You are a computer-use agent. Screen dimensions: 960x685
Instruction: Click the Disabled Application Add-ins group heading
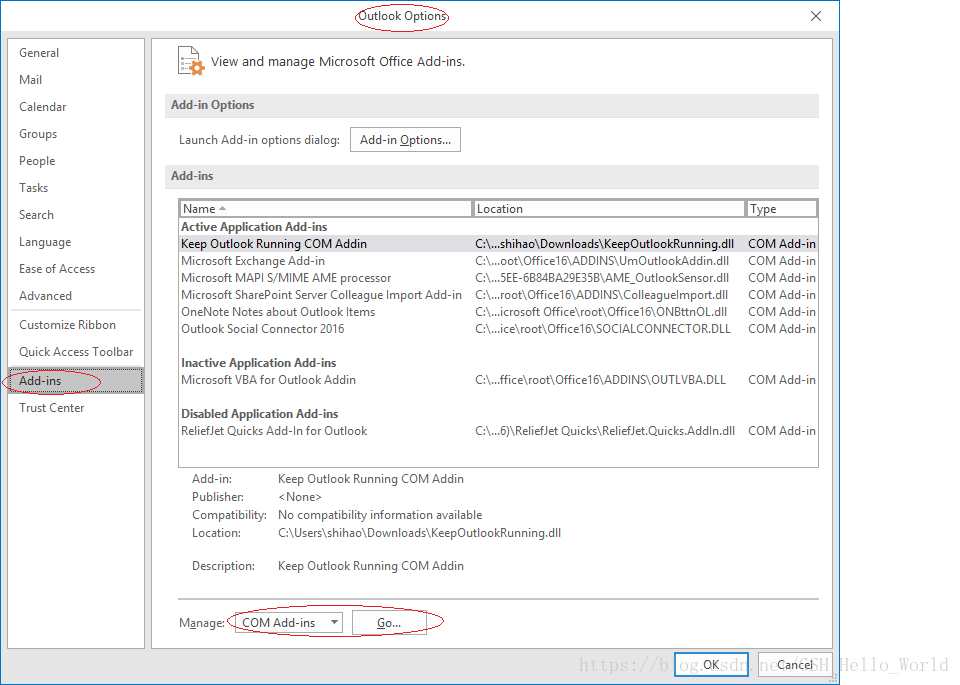click(x=260, y=414)
